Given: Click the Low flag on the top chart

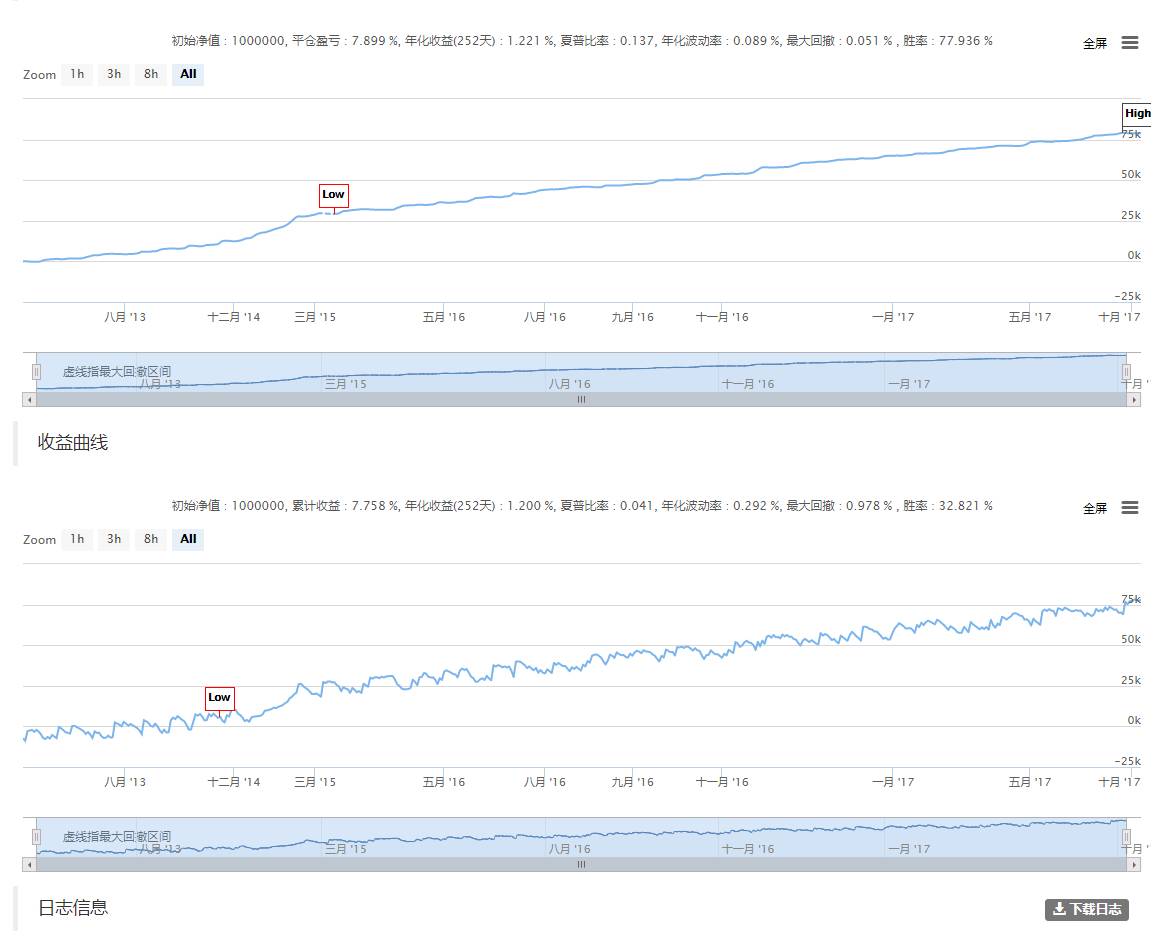Looking at the screenshot, I should [x=333, y=195].
